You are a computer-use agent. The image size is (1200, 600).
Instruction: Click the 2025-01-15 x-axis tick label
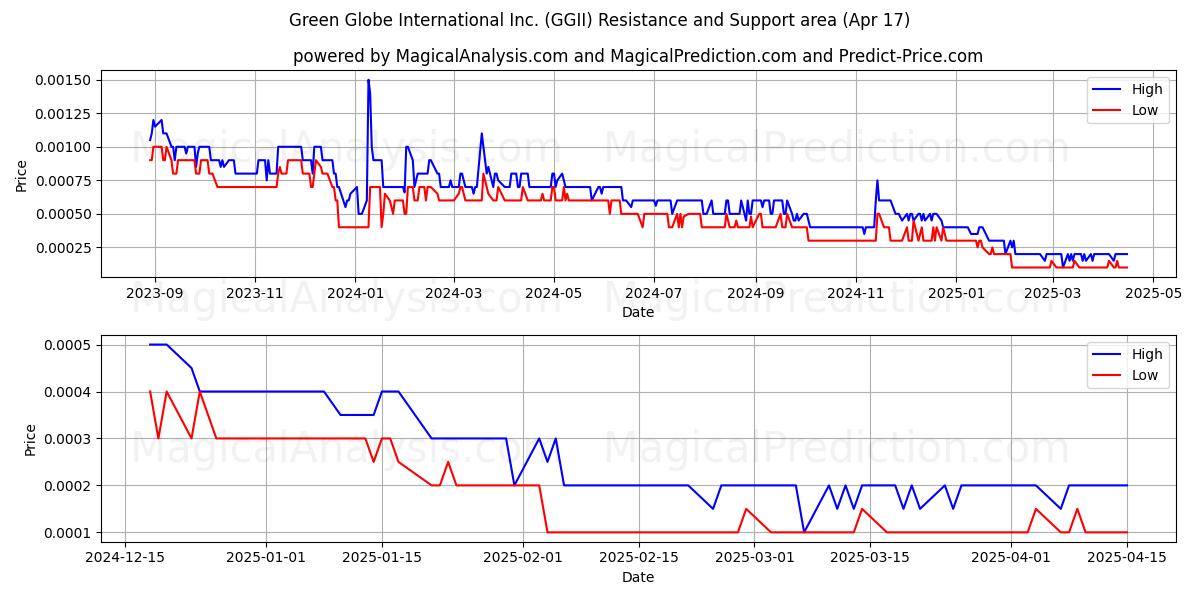(x=381, y=559)
